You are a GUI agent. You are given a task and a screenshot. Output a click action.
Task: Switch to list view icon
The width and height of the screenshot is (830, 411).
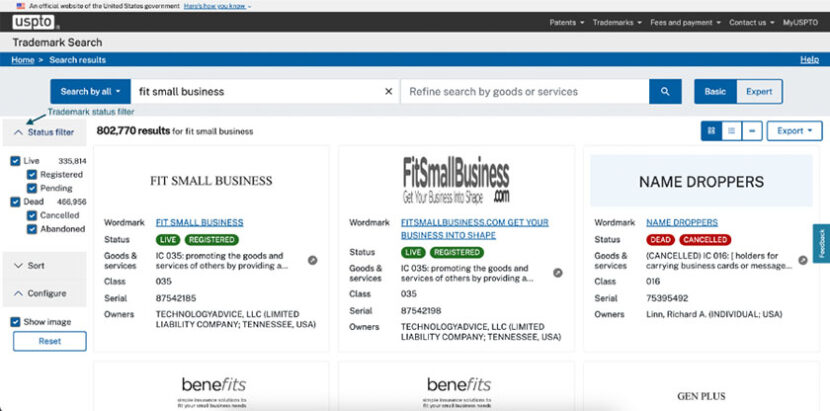coord(732,131)
